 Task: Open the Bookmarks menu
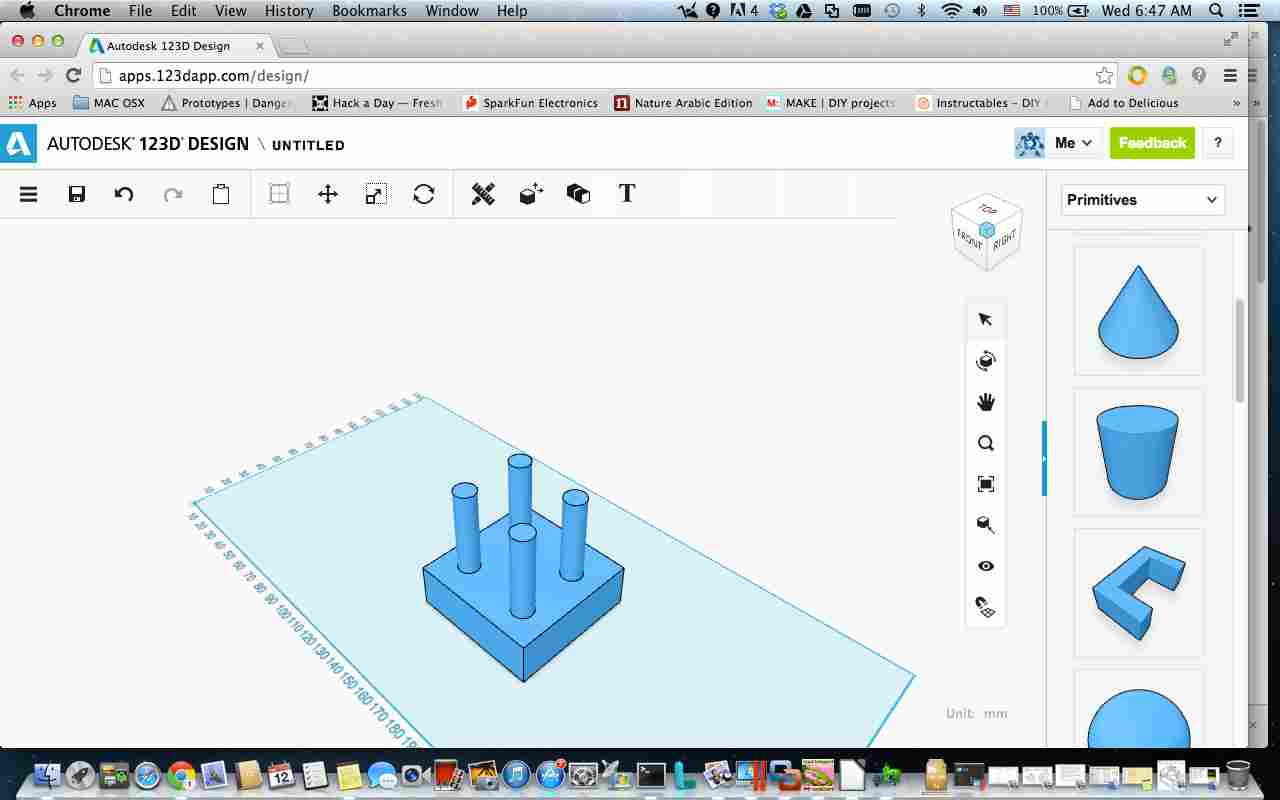click(x=369, y=11)
